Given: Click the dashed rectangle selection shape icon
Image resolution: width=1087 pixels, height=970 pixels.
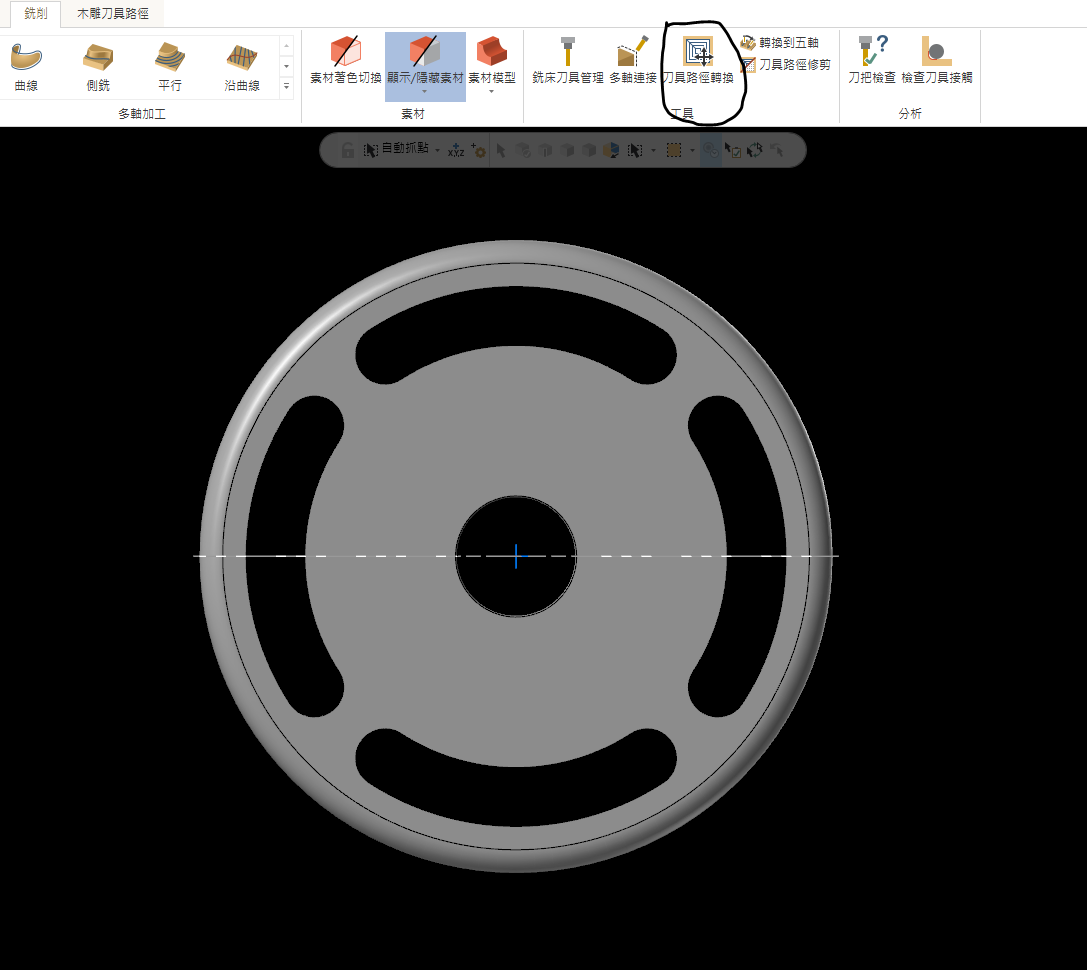Looking at the screenshot, I should click(x=674, y=150).
